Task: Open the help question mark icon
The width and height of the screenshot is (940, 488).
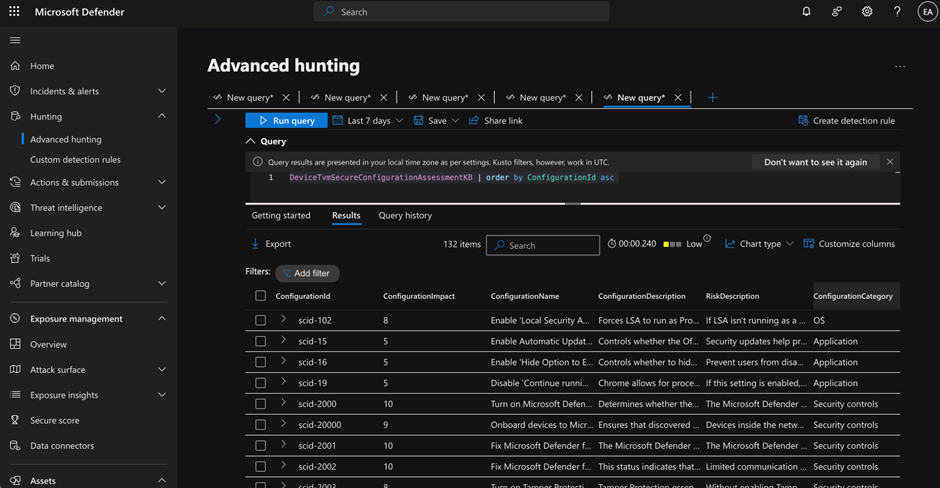Action: pyautogui.click(x=897, y=11)
